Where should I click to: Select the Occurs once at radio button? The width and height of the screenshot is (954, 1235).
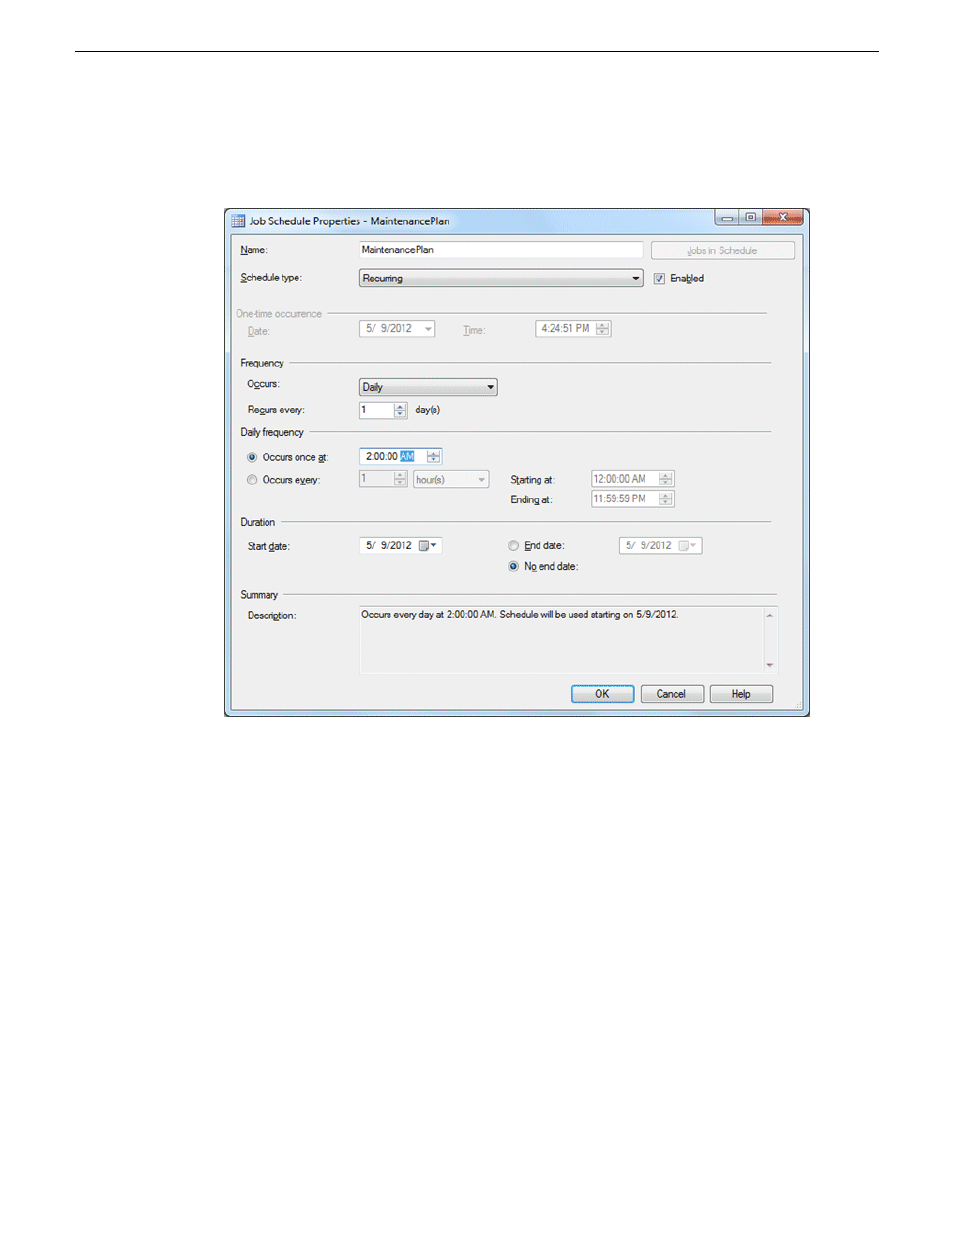point(252,457)
